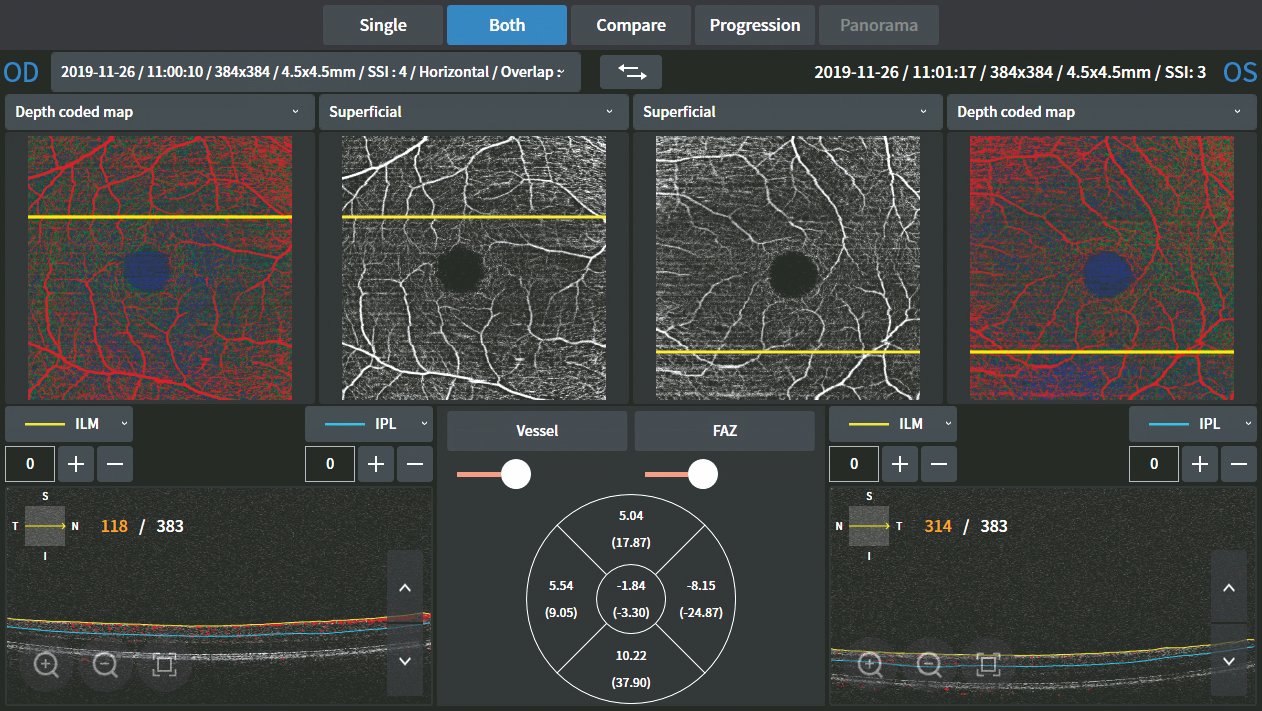The width and height of the screenshot is (1262, 711).
Task: Expand the OD Depth coded map dropdown
Action: click(158, 112)
